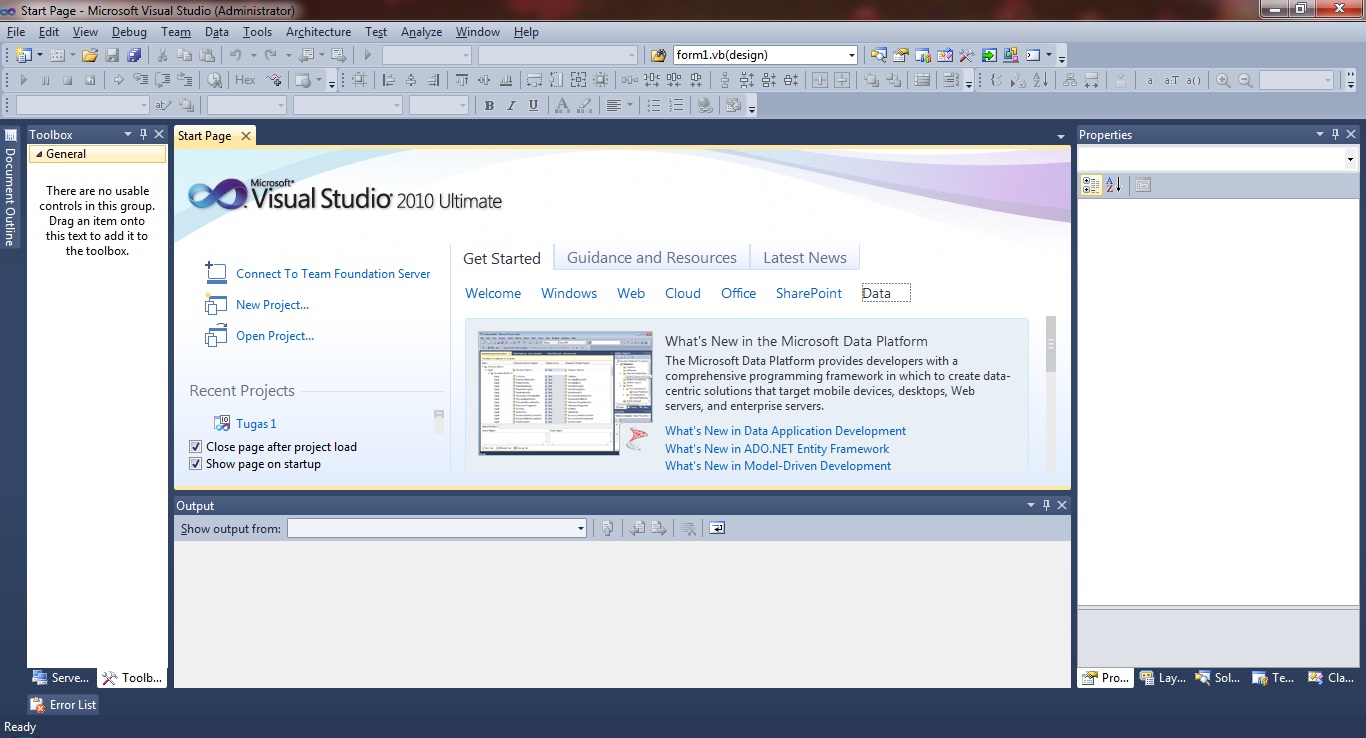The width and height of the screenshot is (1366, 738).
Task: Open the Analyze menu
Action: [x=421, y=32]
